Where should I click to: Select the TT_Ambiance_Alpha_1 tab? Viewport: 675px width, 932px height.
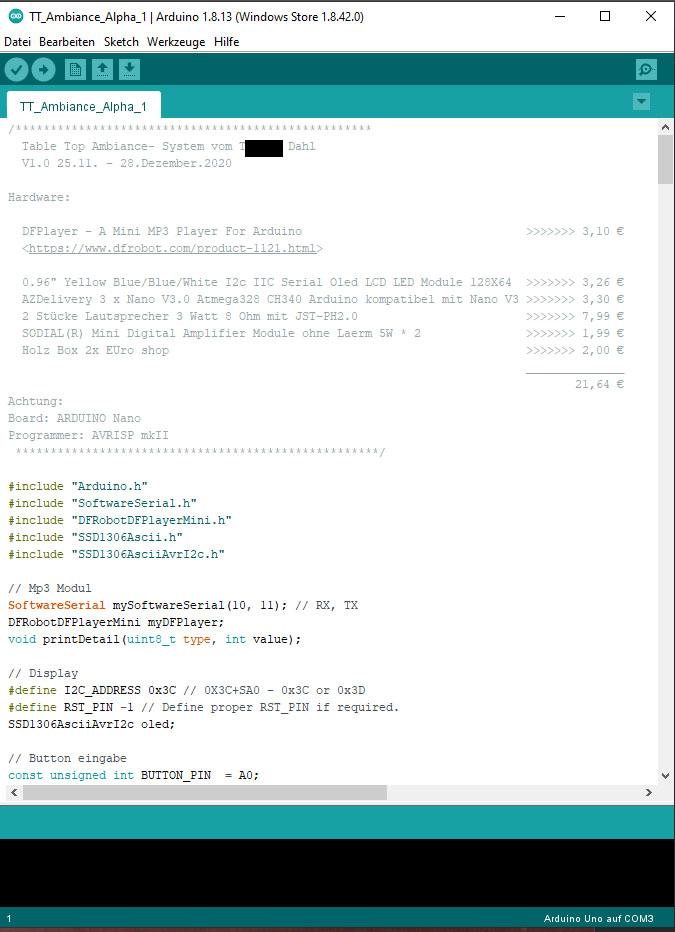83,106
